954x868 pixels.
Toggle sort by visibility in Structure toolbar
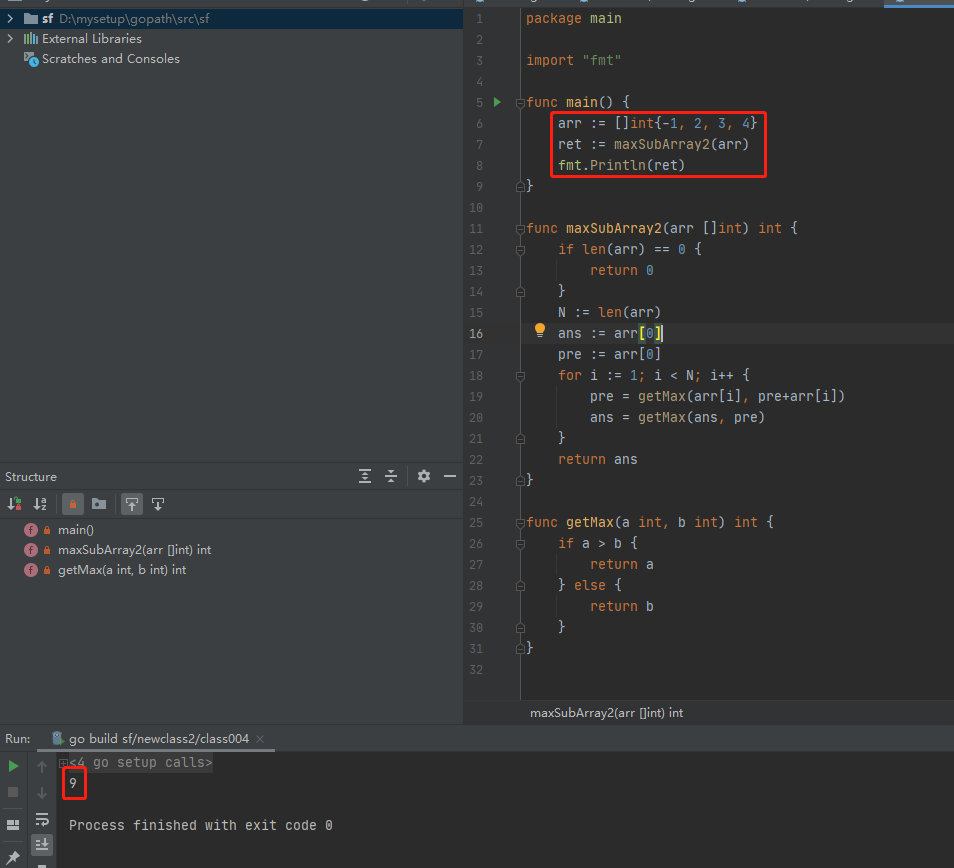coord(15,504)
